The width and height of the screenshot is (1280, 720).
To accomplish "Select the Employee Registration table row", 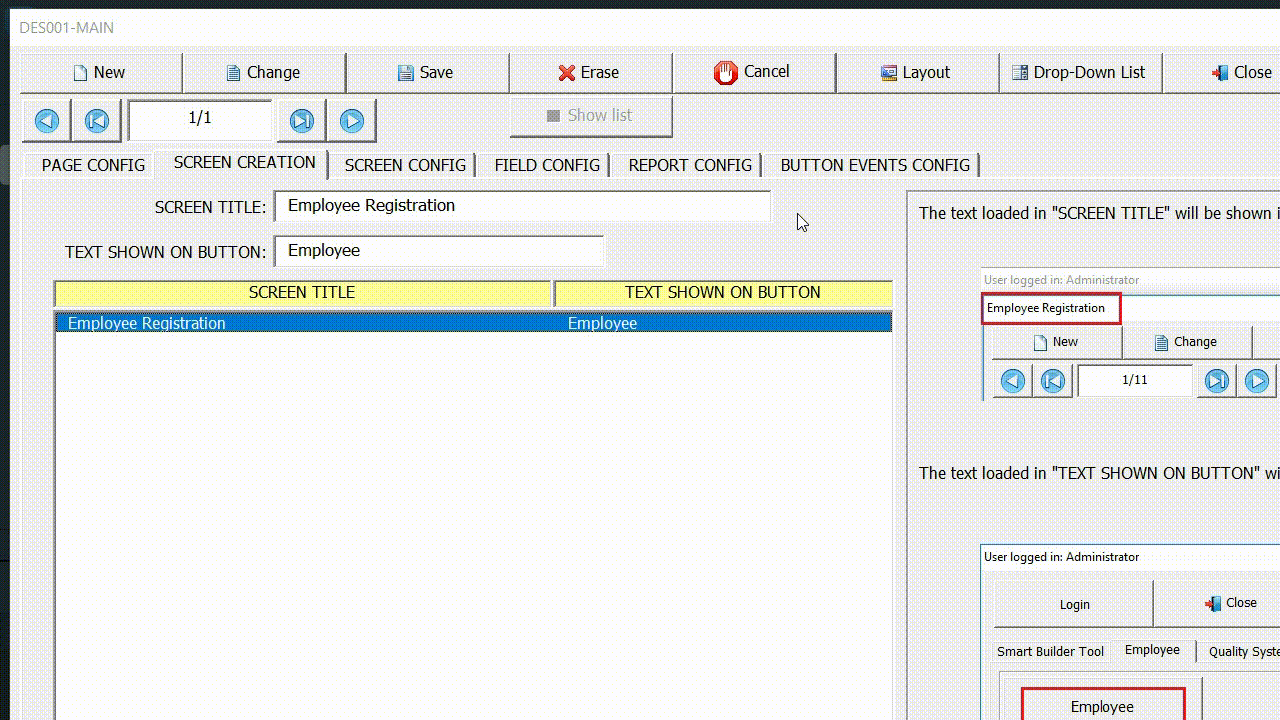I will coord(300,322).
